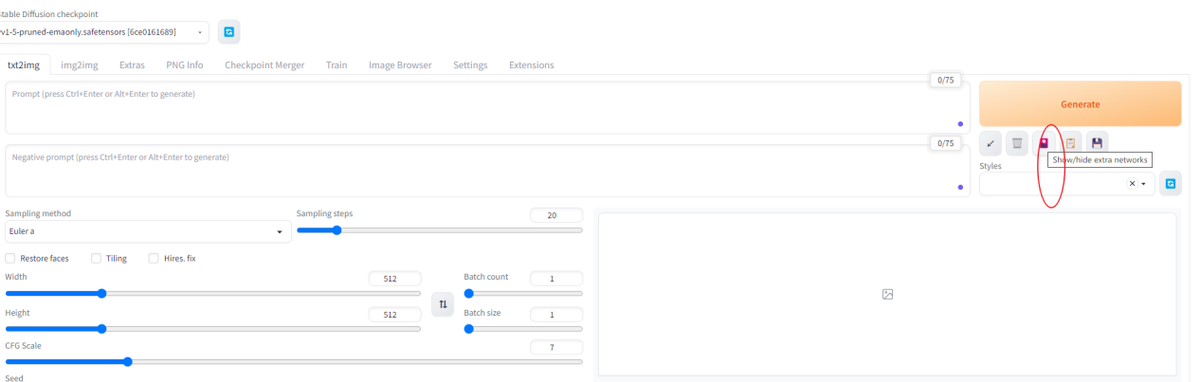Swap width and height values
Image resolution: width=1200 pixels, height=382 pixels.
[x=443, y=304]
